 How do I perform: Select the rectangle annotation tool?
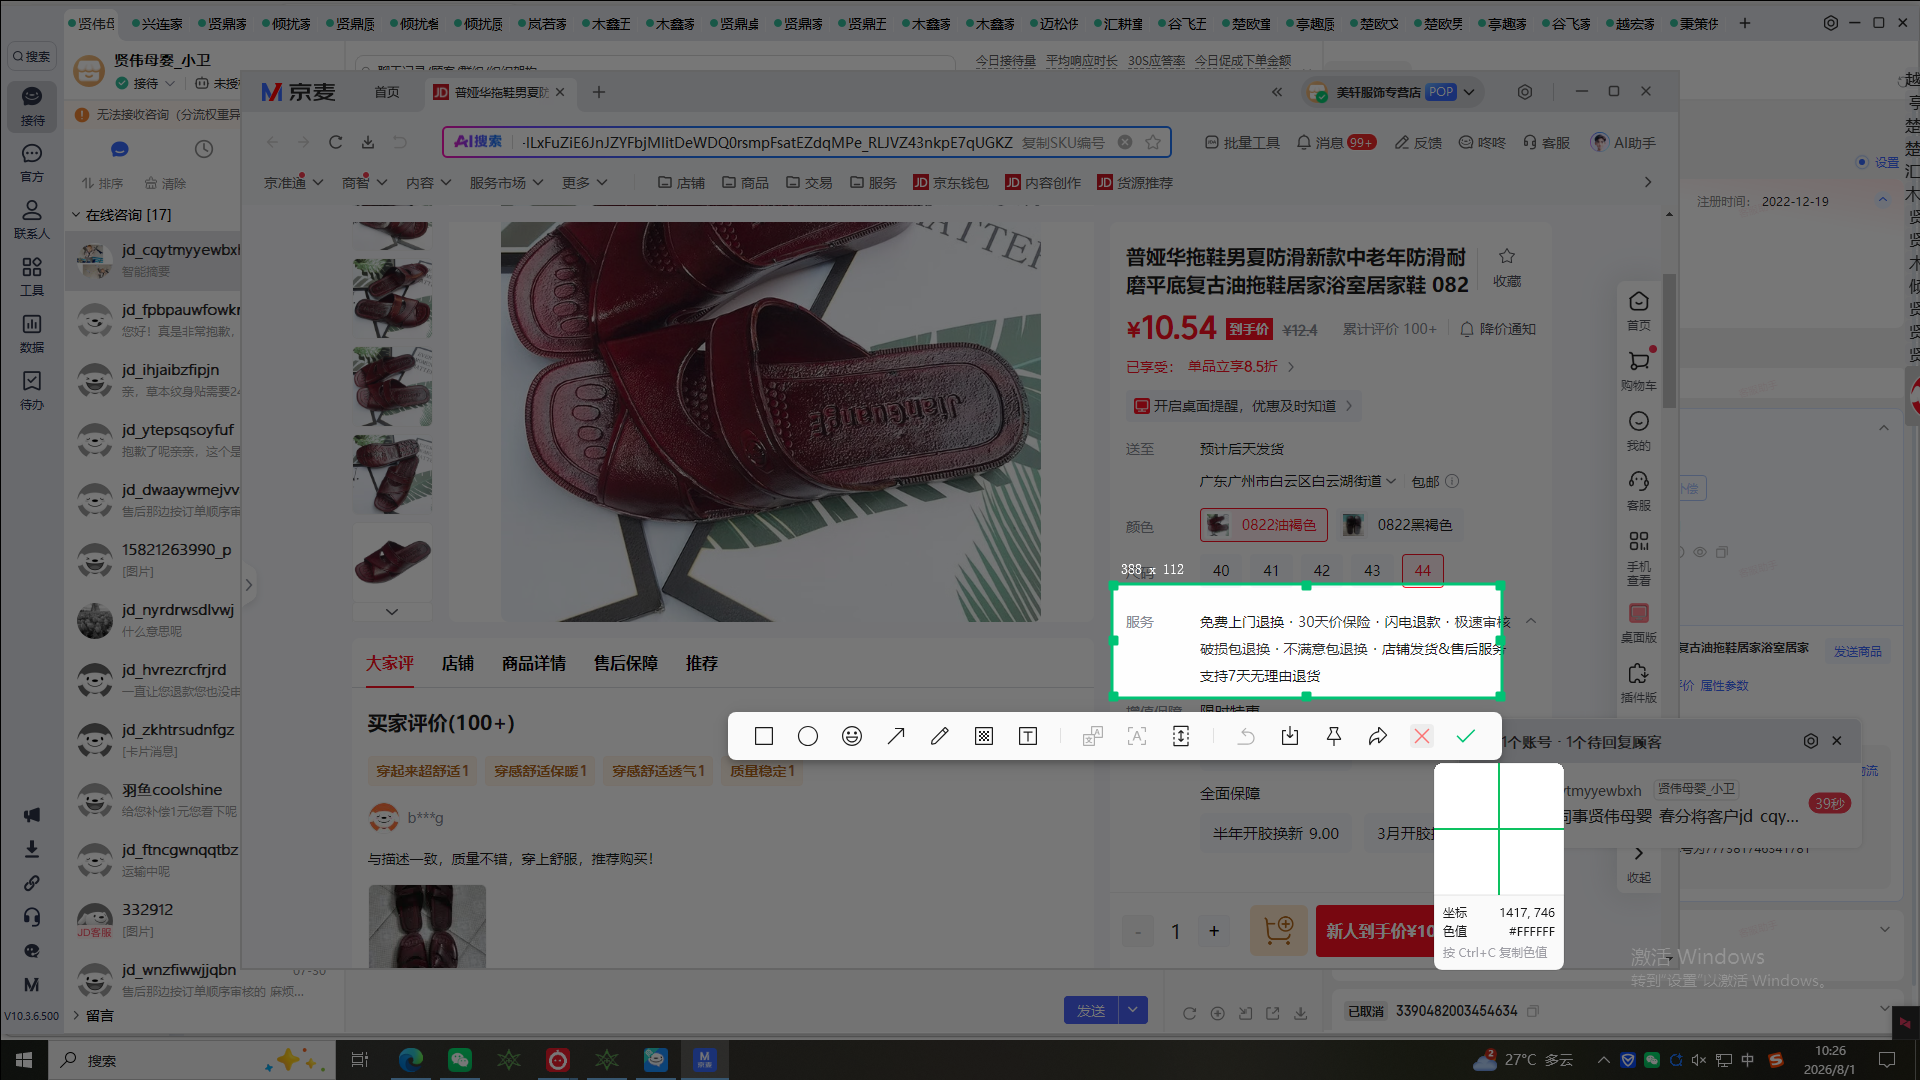click(x=764, y=737)
